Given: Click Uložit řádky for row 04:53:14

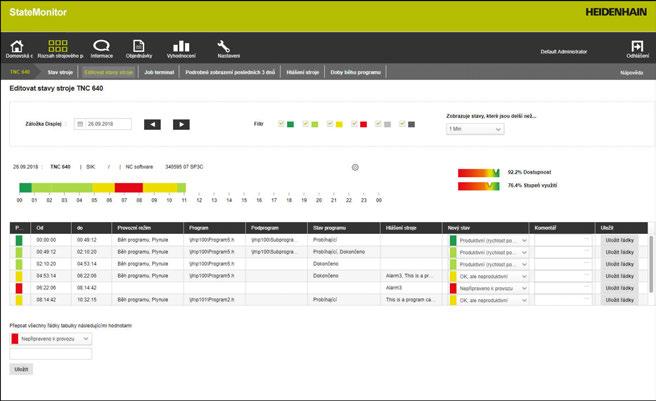Looking at the screenshot, I should click(619, 276).
